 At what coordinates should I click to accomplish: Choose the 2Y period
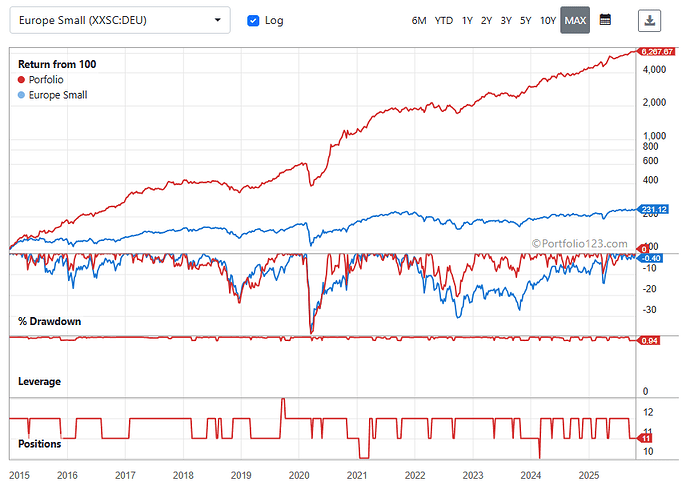[x=486, y=20]
